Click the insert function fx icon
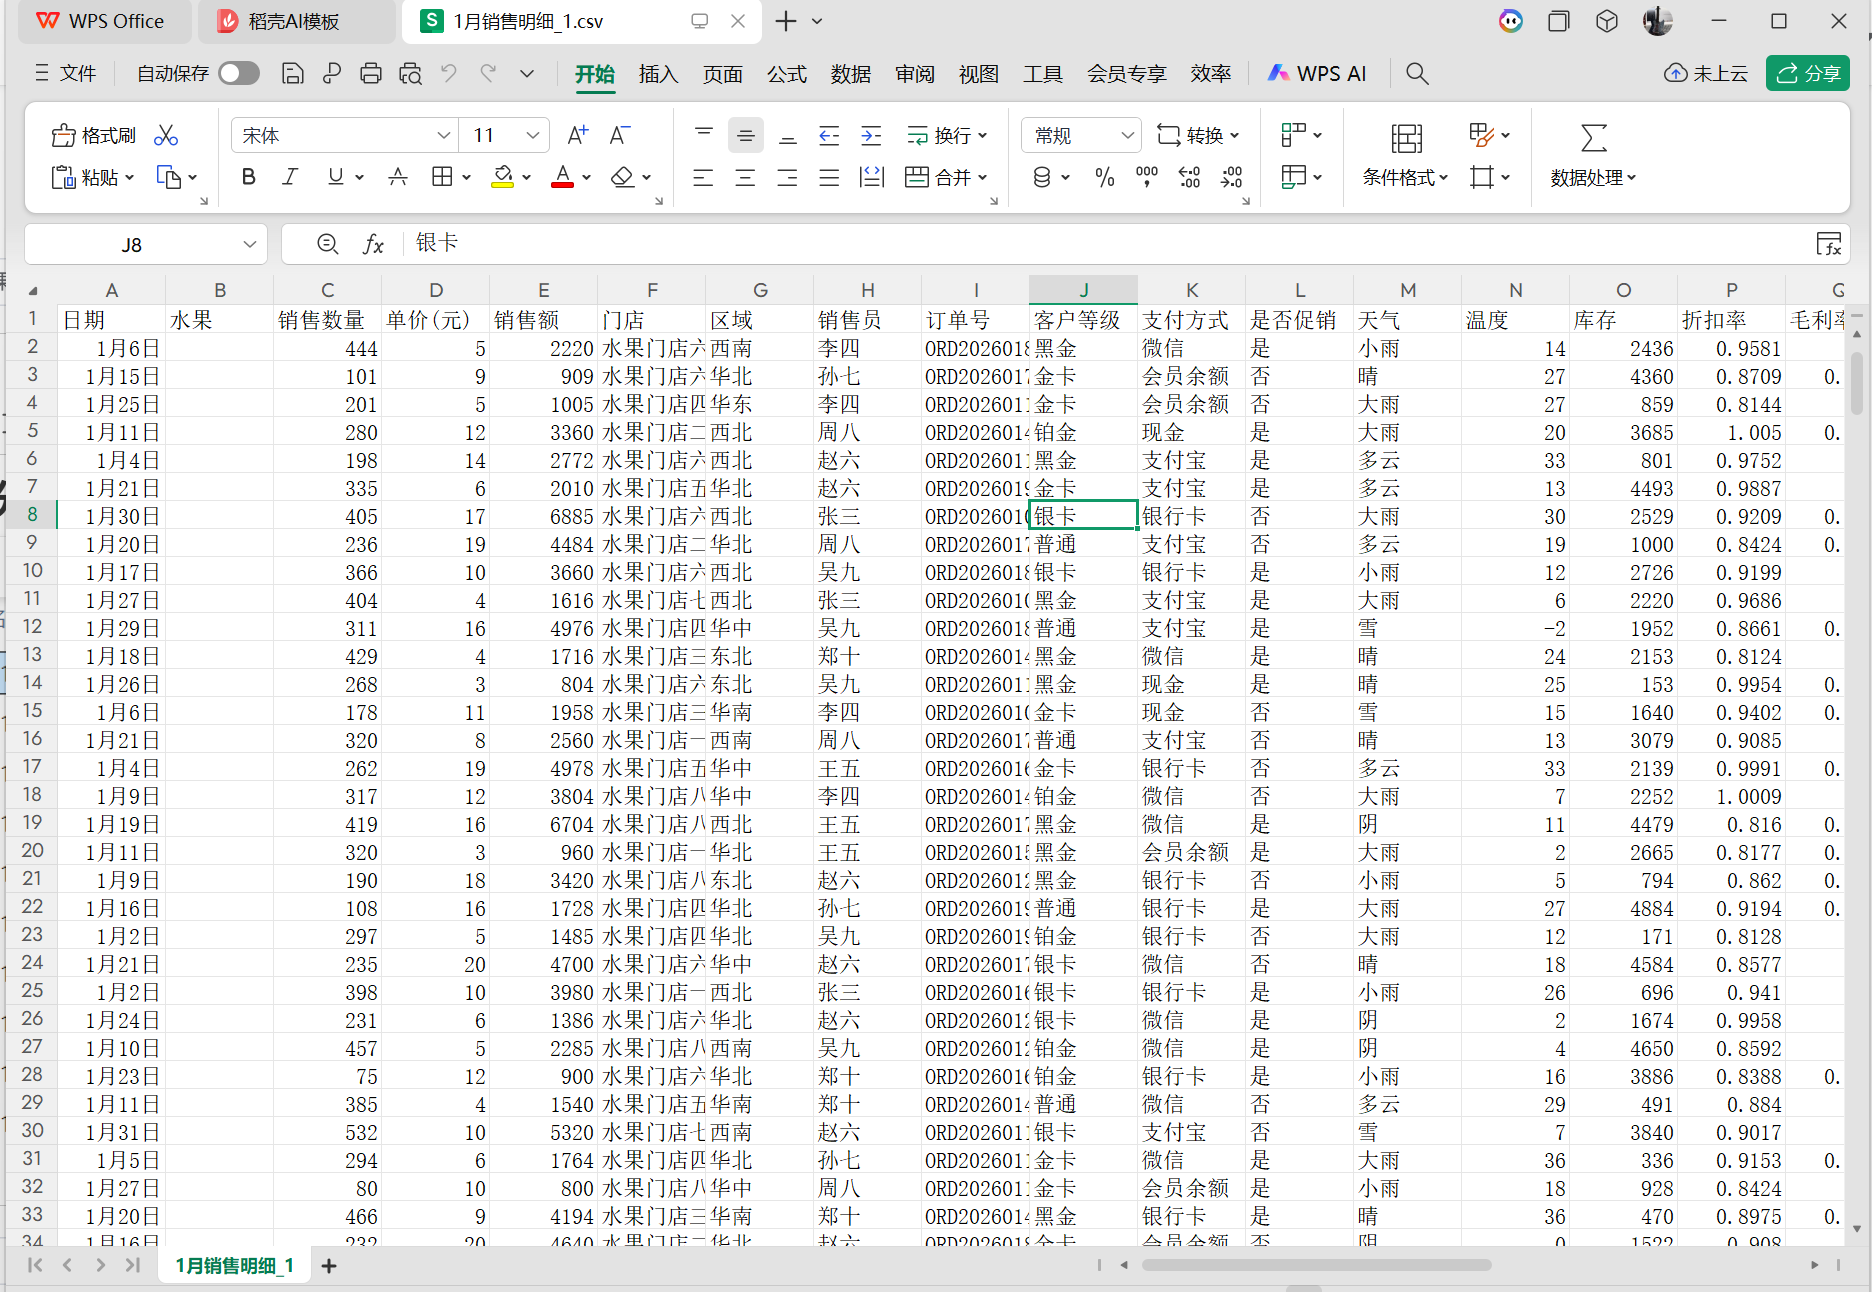This screenshot has height=1292, width=1872. pyautogui.click(x=373, y=244)
